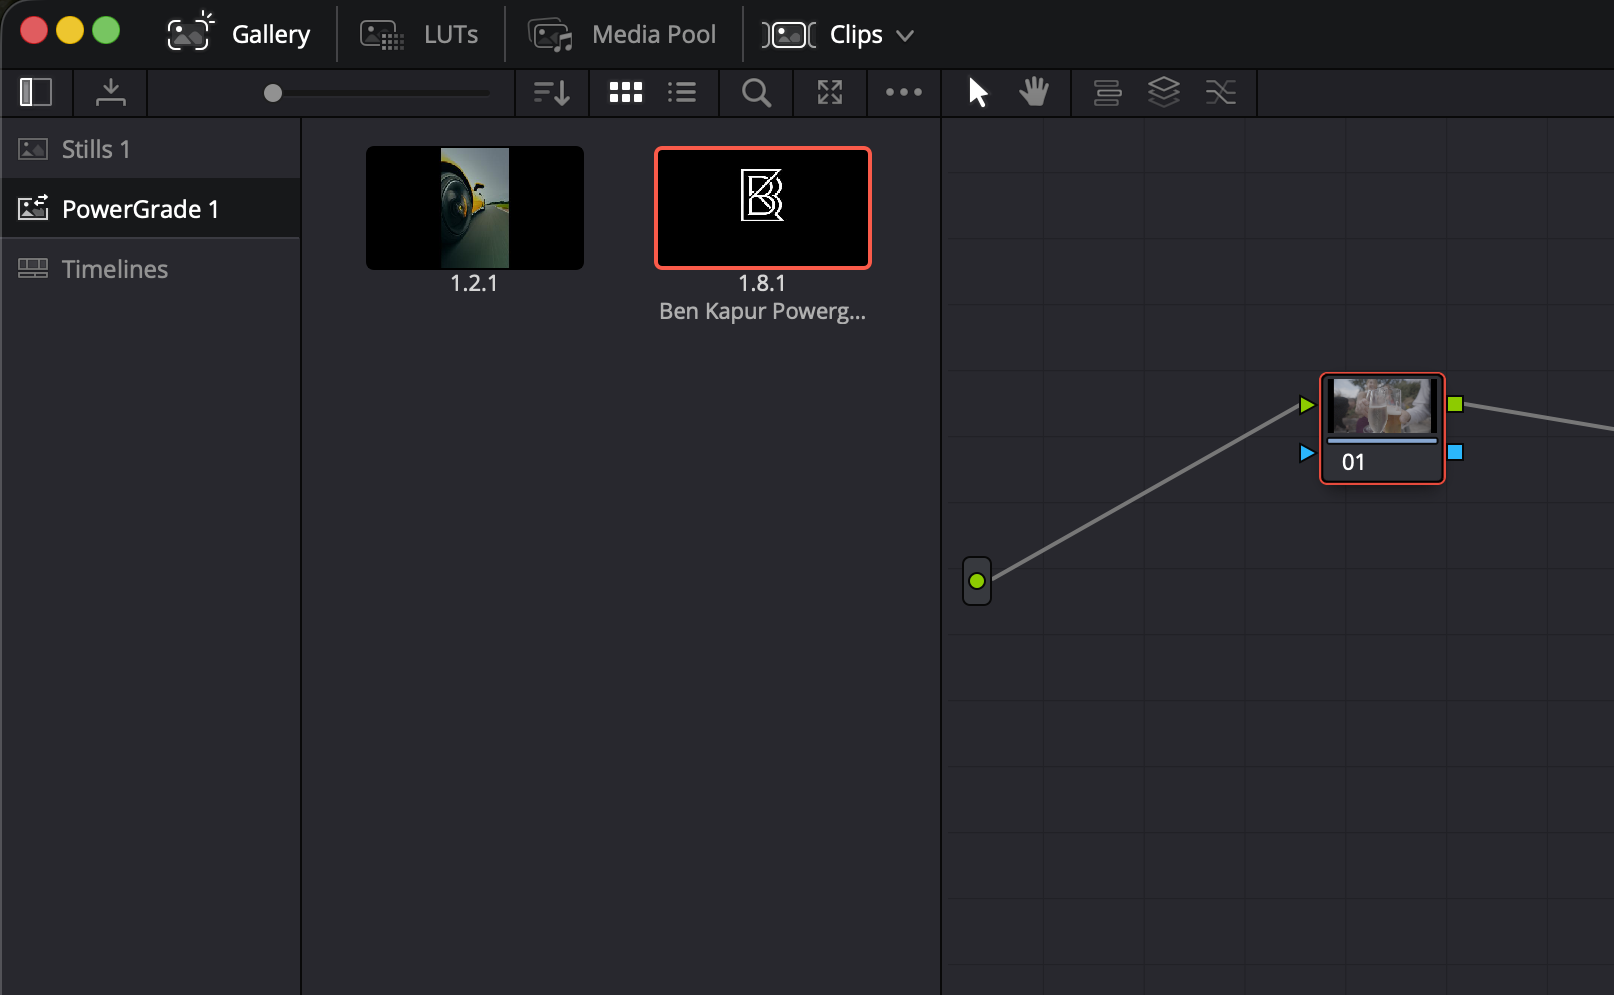This screenshot has height=995, width=1614.
Task: Toggle the gallery album sidebar icon
Action: pyautogui.click(x=36, y=92)
